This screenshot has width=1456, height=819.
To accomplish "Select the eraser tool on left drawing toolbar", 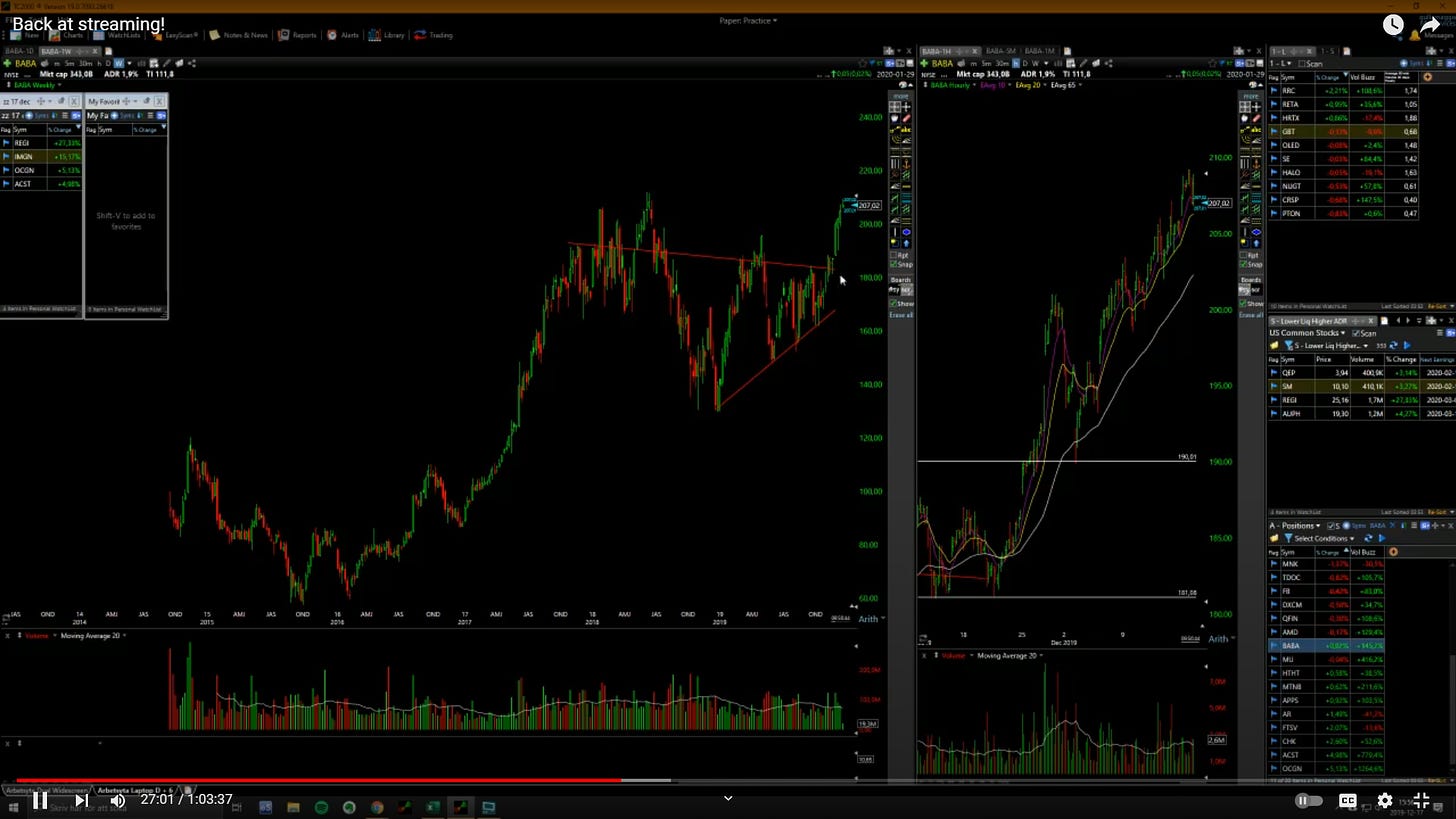I will coord(906,118).
